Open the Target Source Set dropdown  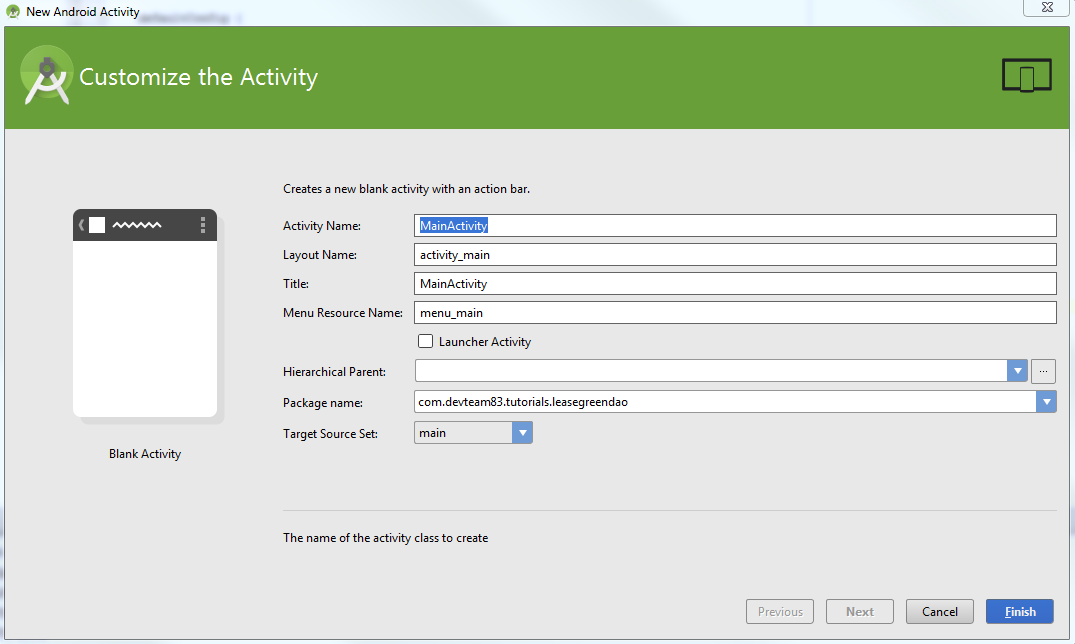click(x=473, y=433)
